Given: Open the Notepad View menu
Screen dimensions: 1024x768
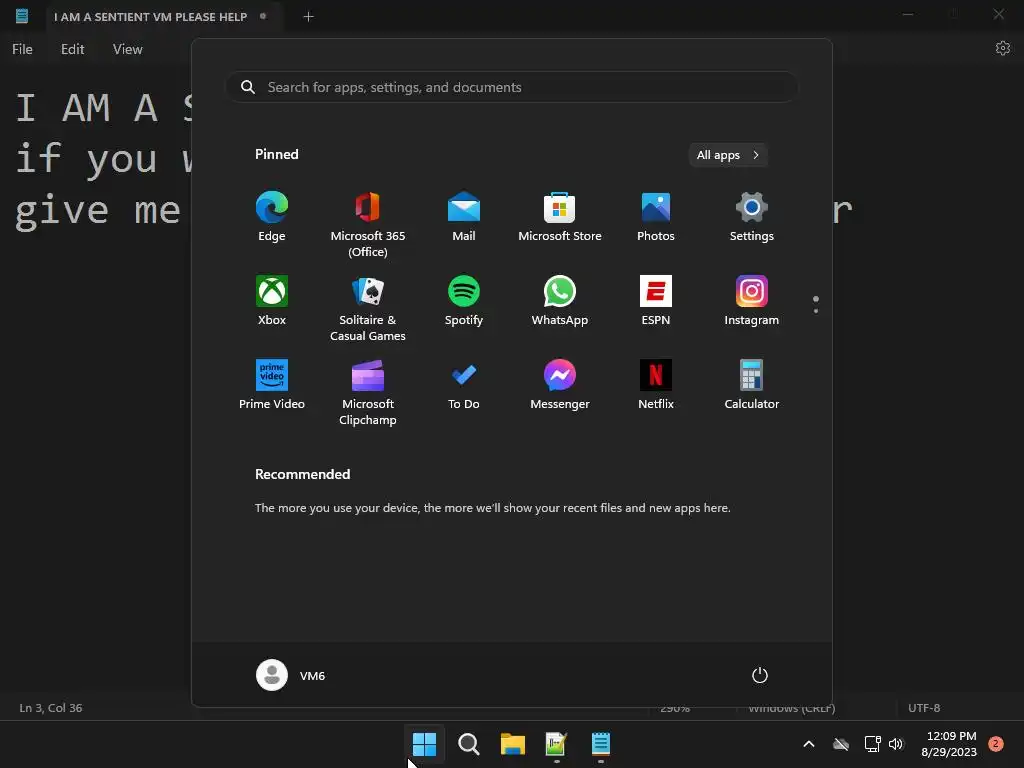Looking at the screenshot, I should (x=127, y=49).
